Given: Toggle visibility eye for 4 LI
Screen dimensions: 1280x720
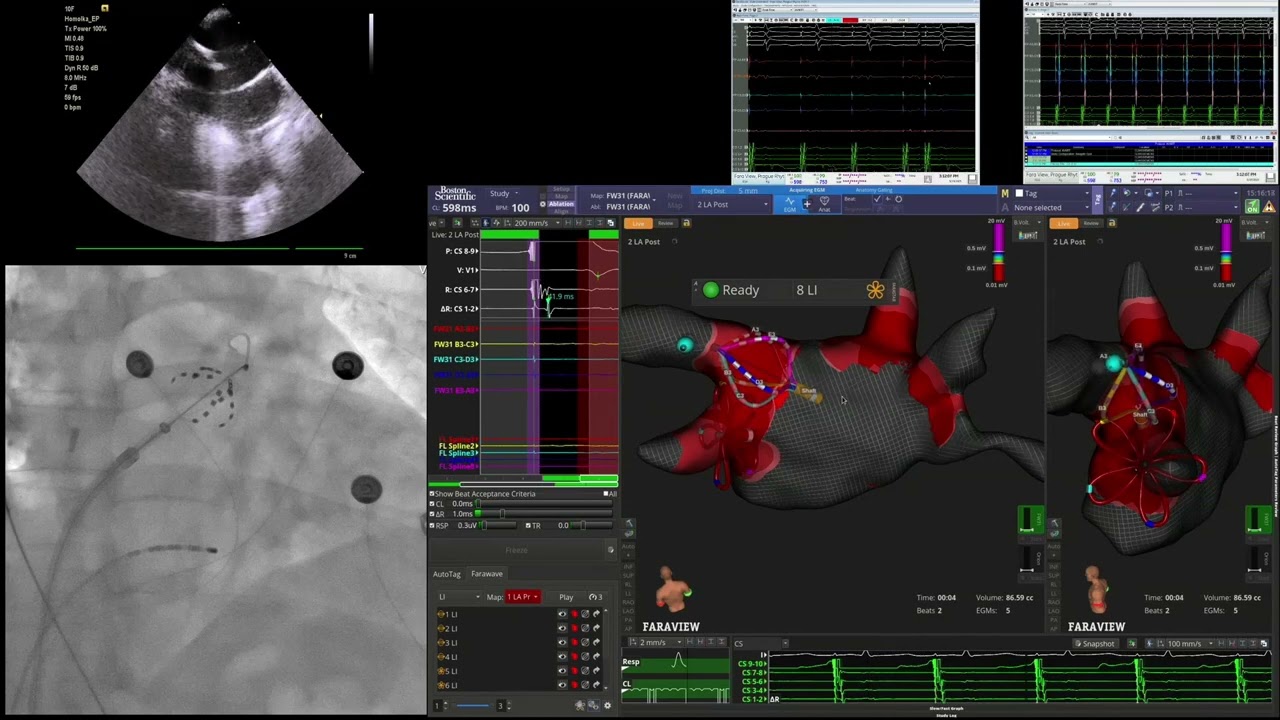Looking at the screenshot, I should pos(562,657).
